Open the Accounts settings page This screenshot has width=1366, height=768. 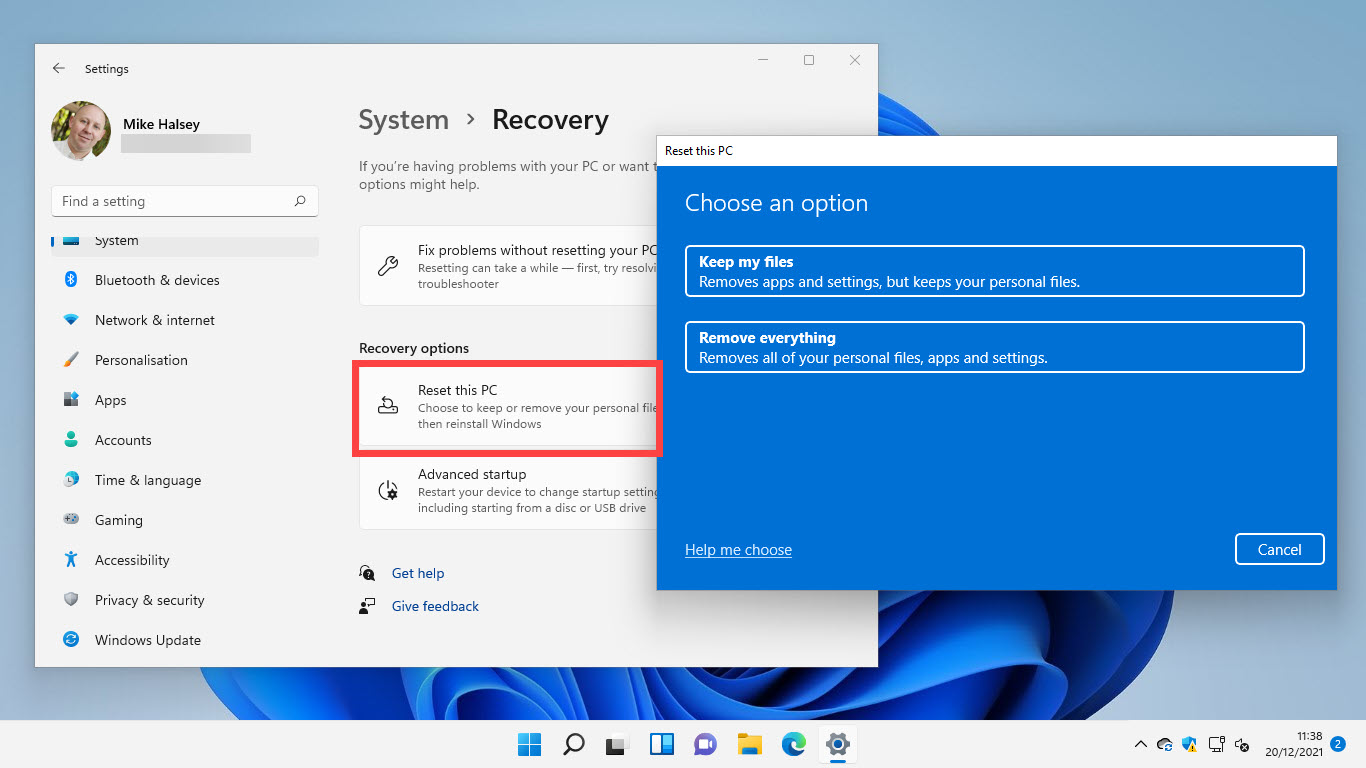point(123,440)
